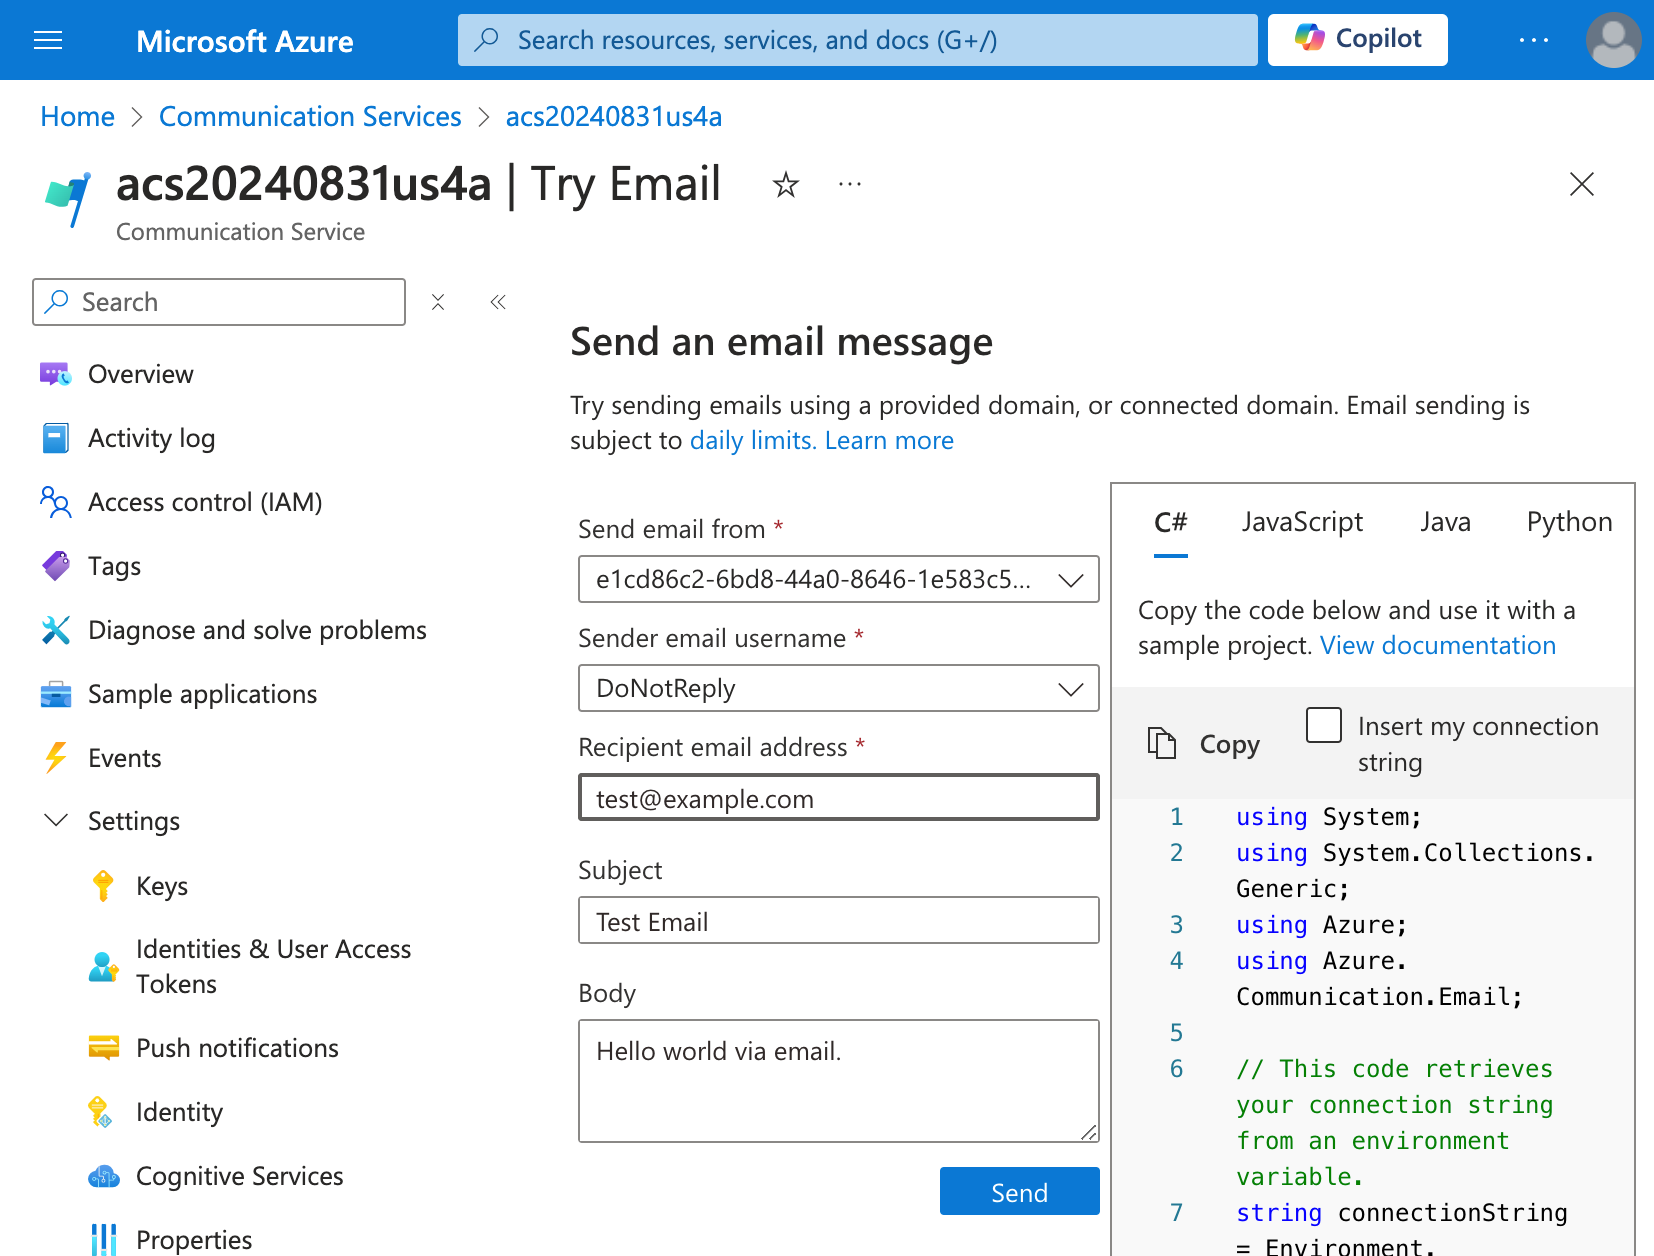
Task: Click the Properties bars icon
Action: (103, 1240)
